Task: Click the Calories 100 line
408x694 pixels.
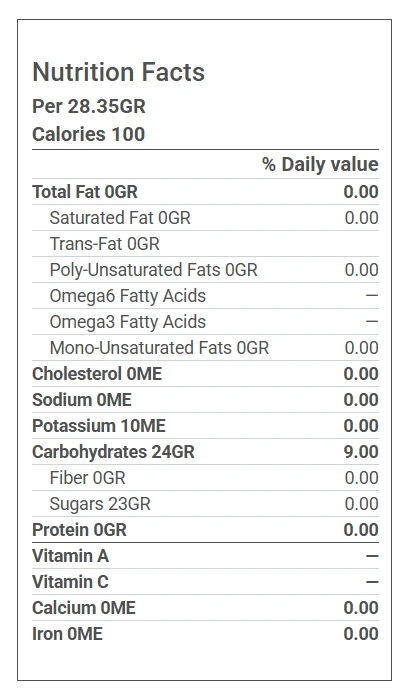Action: click(x=89, y=134)
